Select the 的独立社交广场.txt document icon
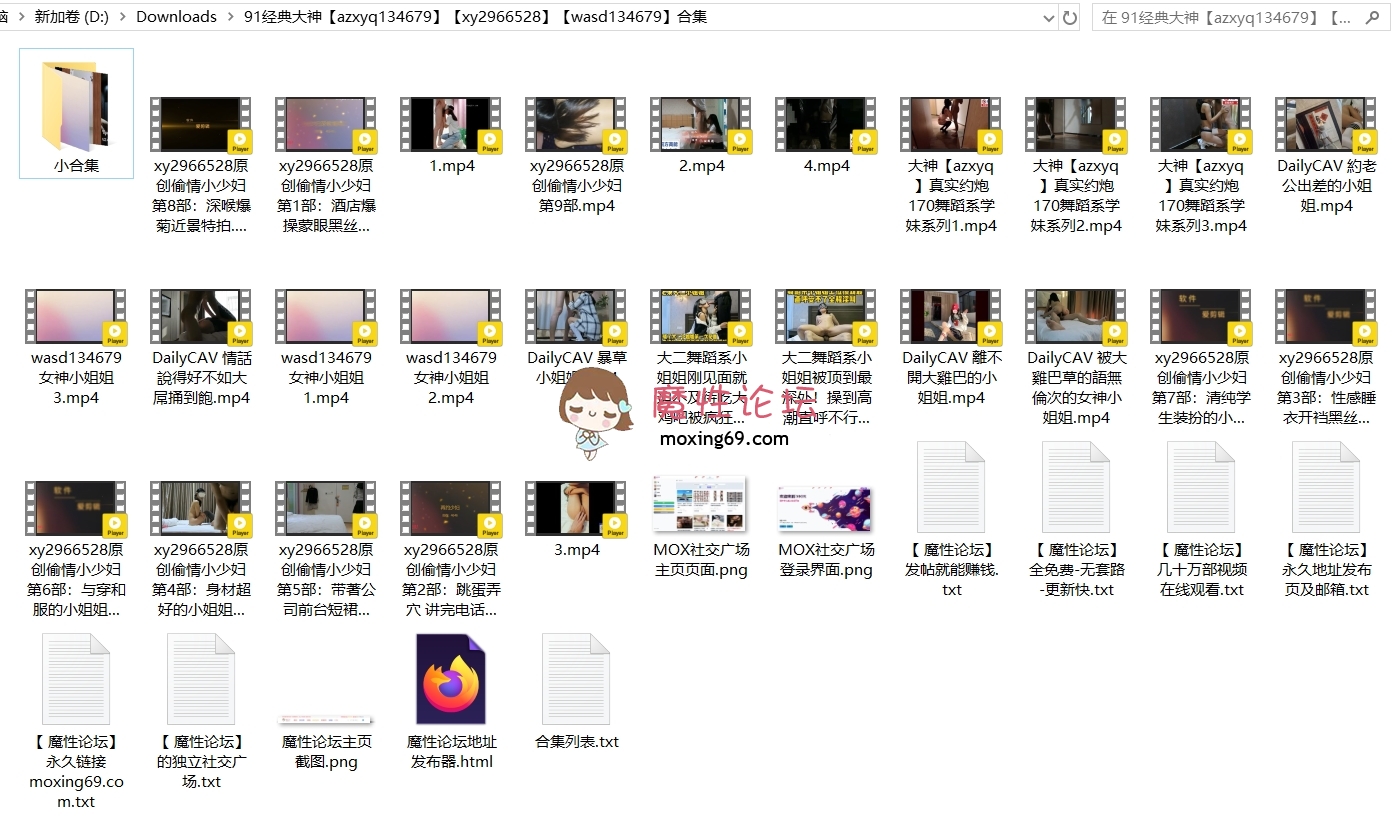 coord(201,679)
